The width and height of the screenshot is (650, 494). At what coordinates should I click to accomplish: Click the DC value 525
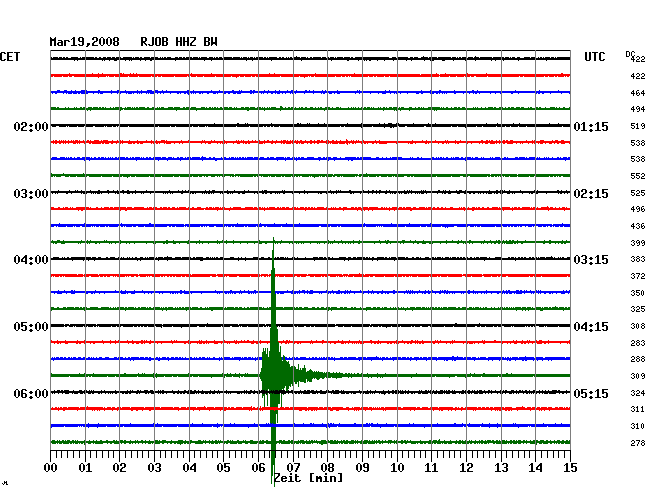coord(638,193)
